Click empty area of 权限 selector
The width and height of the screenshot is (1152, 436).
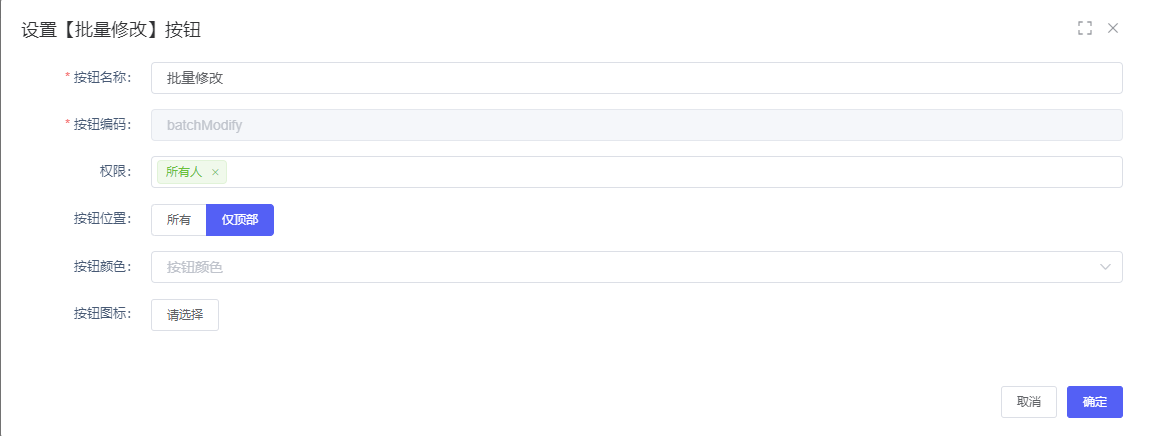670,172
